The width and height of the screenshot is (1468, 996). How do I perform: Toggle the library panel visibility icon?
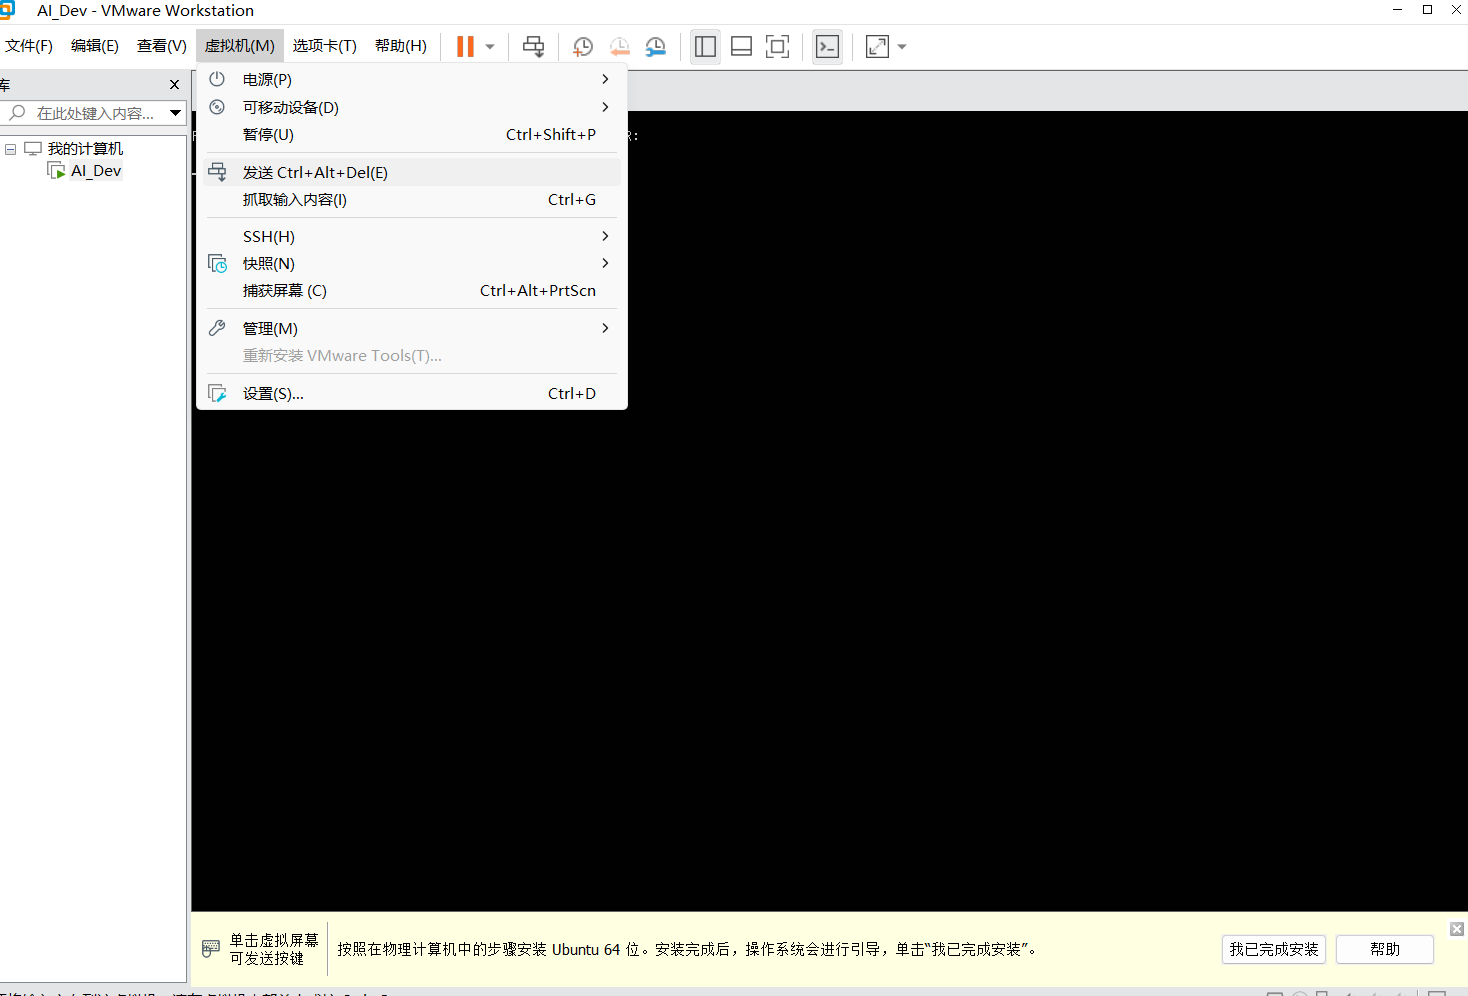point(705,46)
